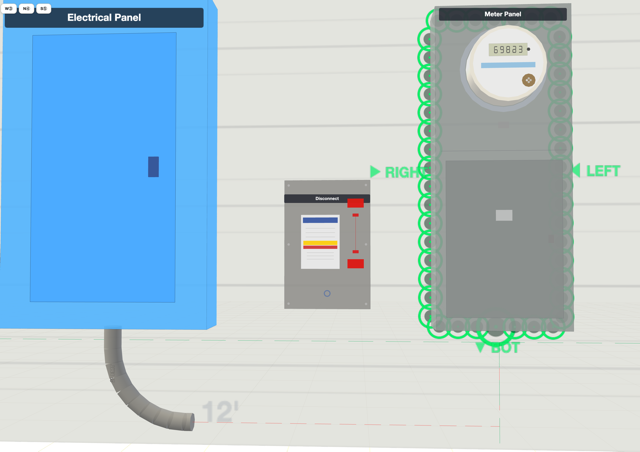This screenshot has width=640, height=452.
Task: Click the green BOT connection arrow
Action: click(480, 347)
